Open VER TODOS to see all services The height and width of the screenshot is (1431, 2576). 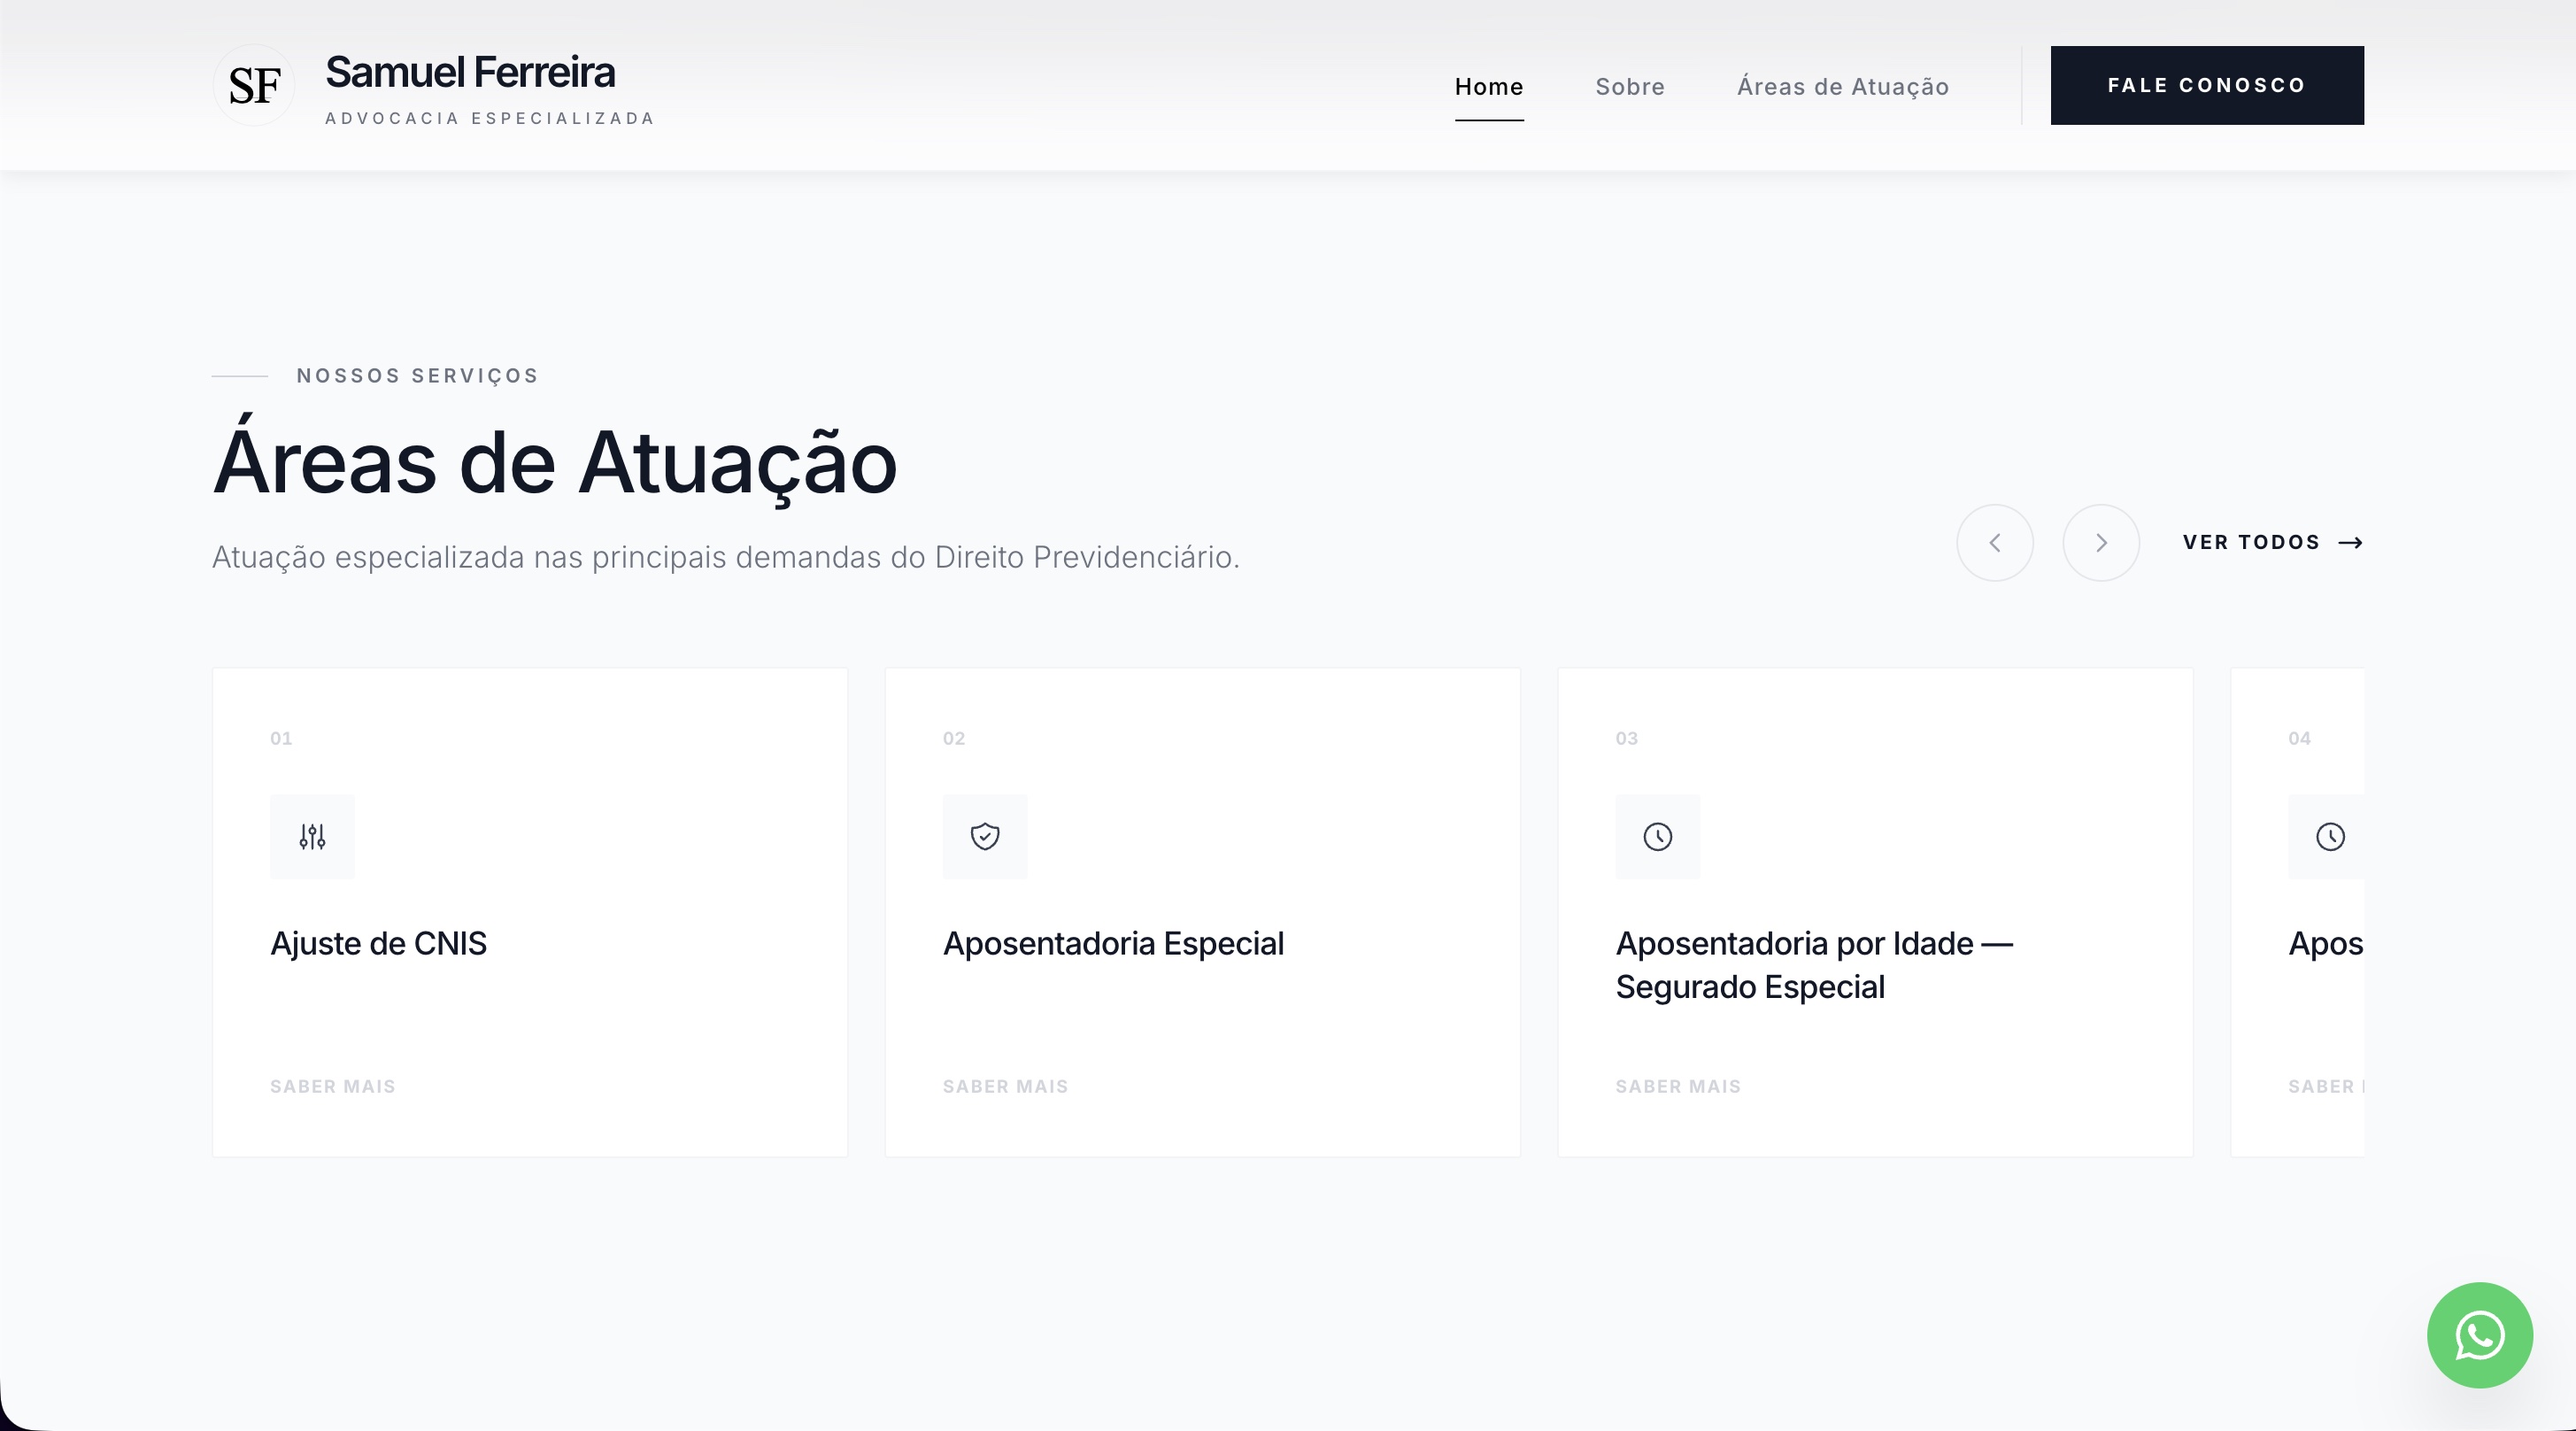pyautogui.click(x=2251, y=542)
